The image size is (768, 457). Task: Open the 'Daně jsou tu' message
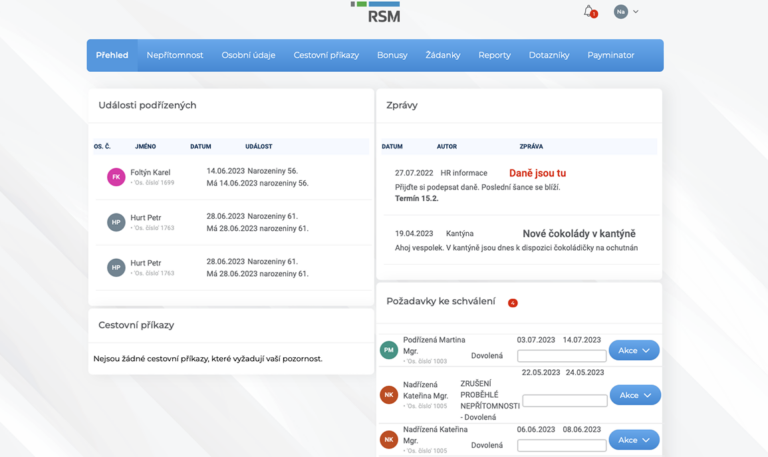click(x=537, y=173)
